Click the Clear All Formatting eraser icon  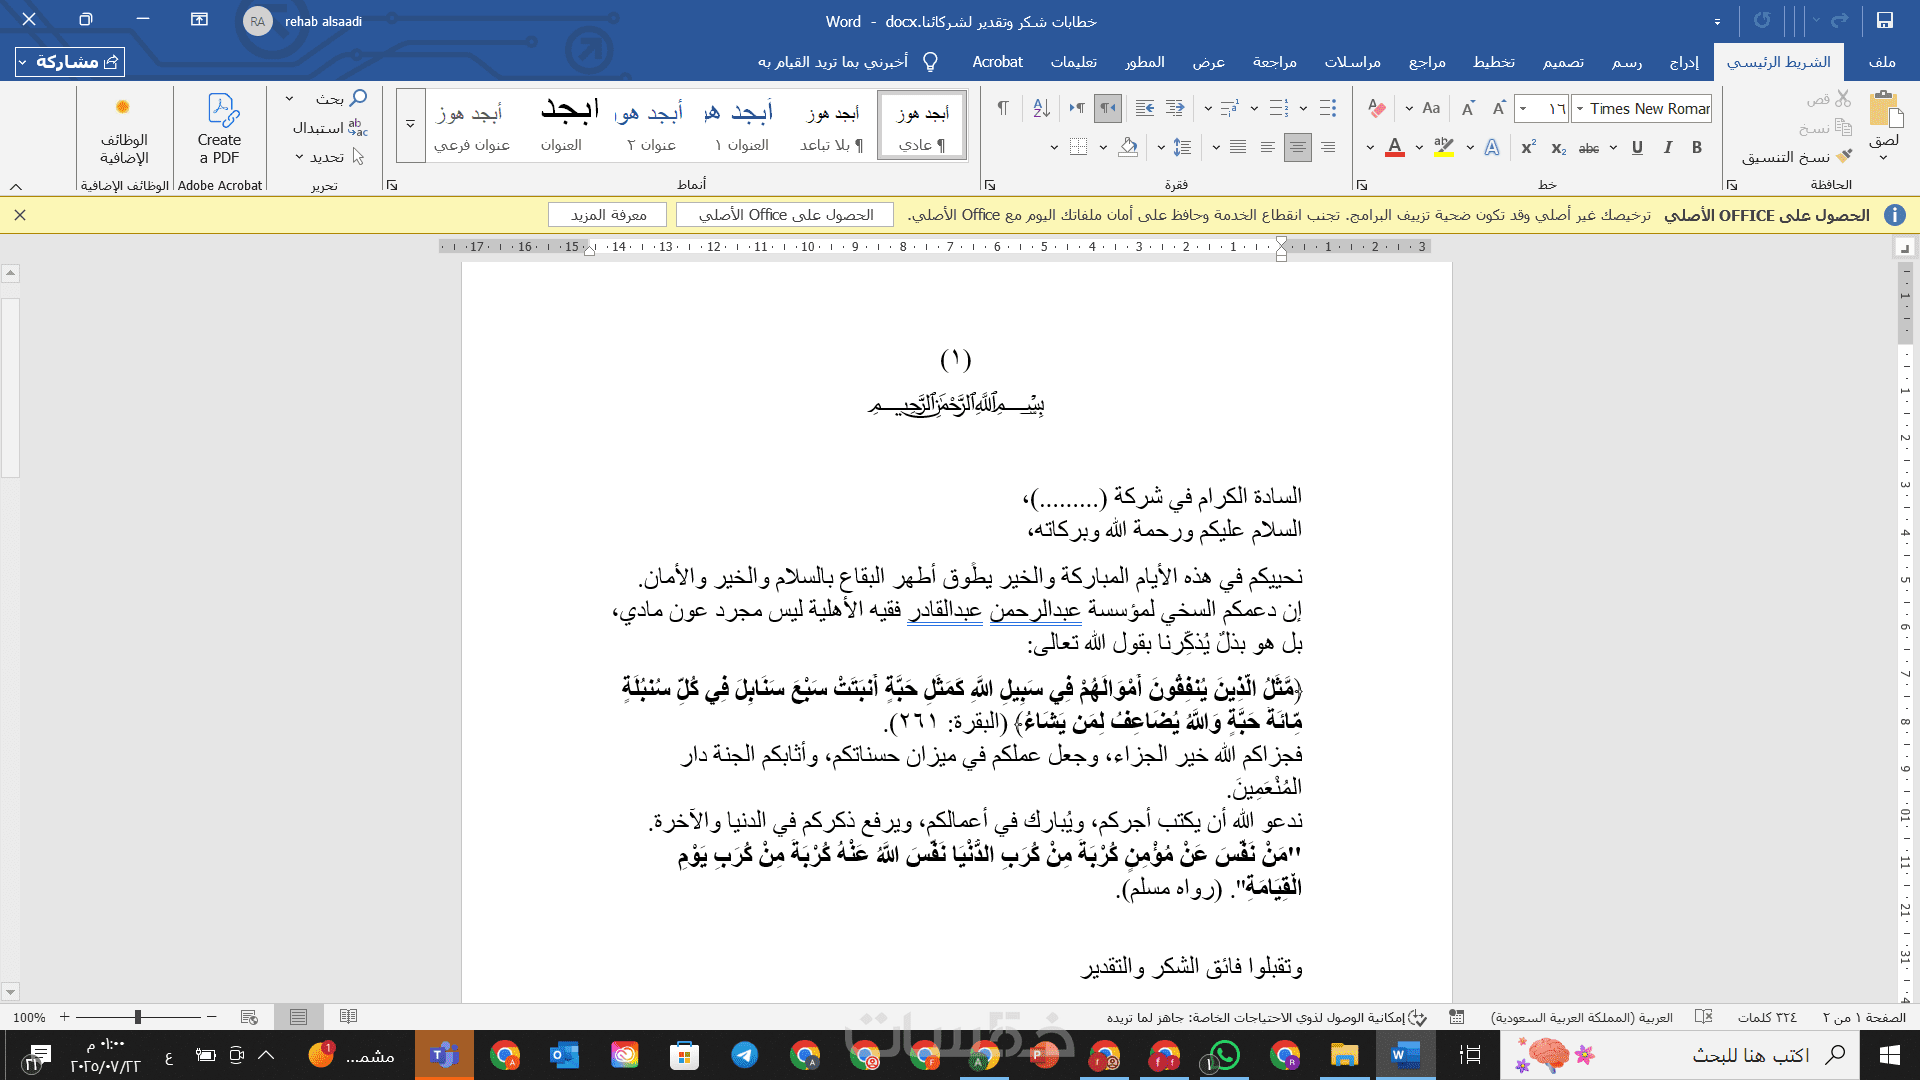pos(1377,108)
